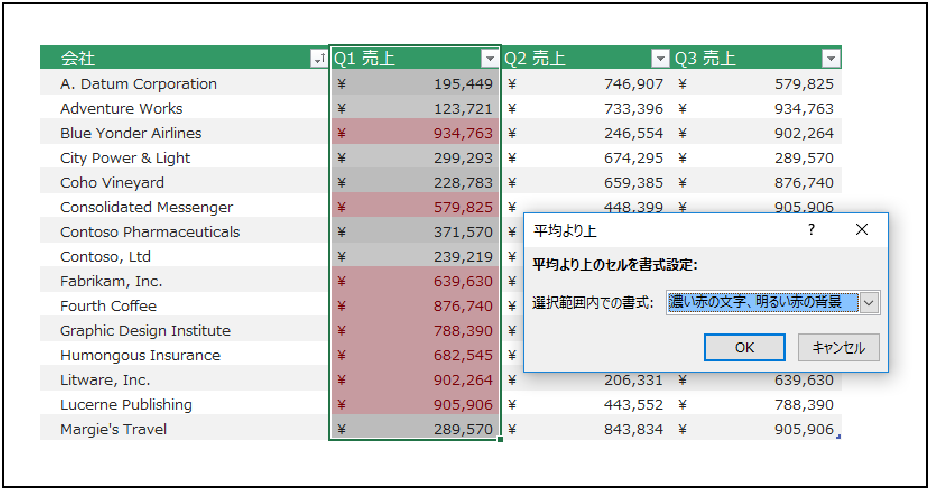Select the Consolidated Messenger cell
932x492 pixels.
click(x=184, y=207)
